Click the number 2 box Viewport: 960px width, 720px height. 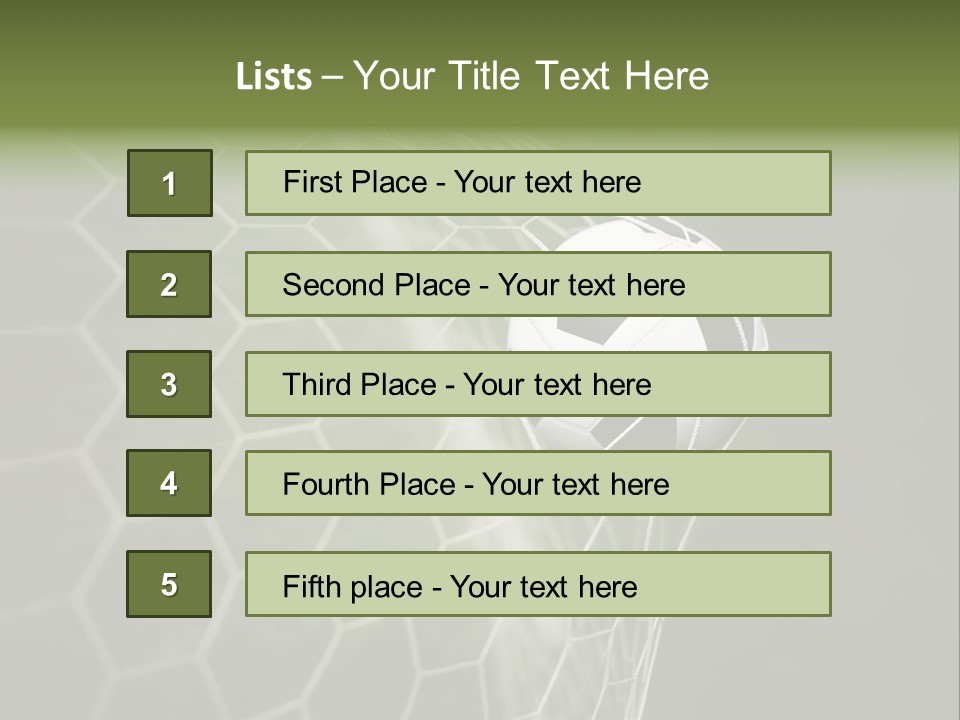(x=169, y=284)
